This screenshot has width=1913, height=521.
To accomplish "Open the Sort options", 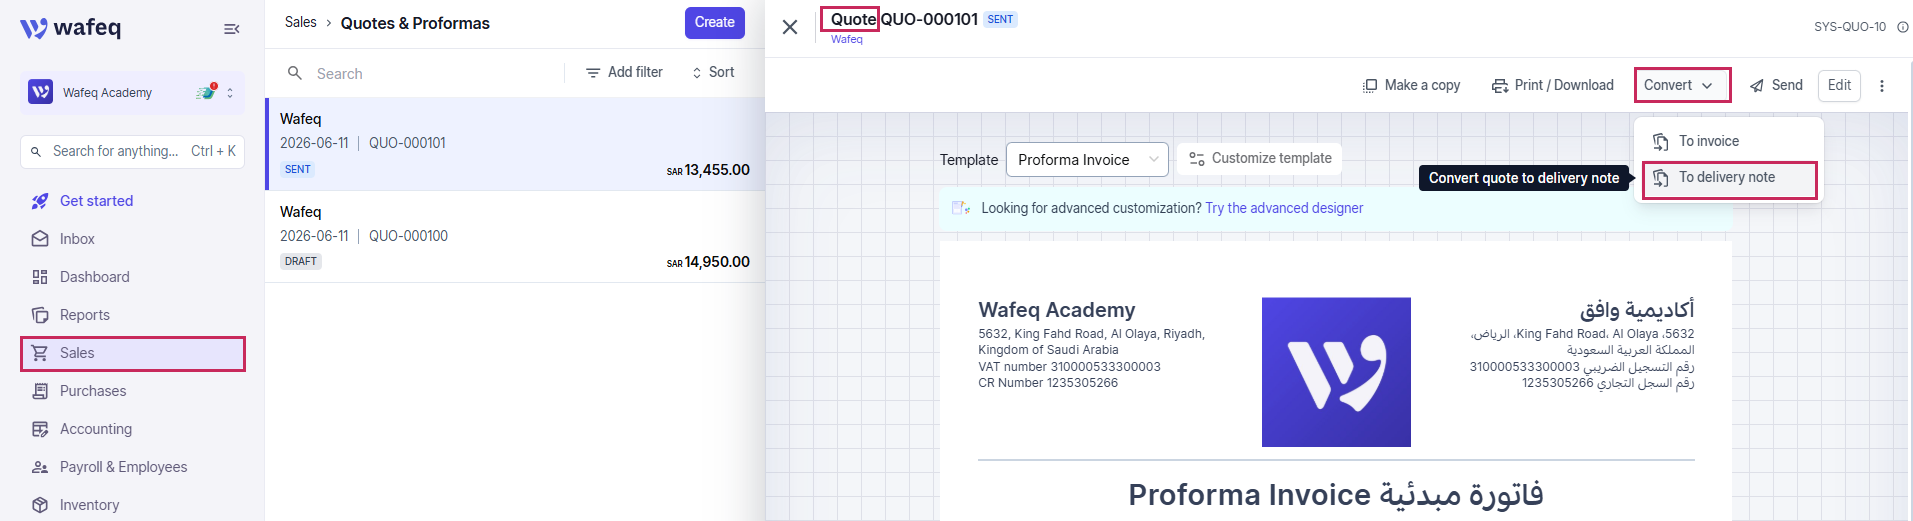I will coord(712,73).
